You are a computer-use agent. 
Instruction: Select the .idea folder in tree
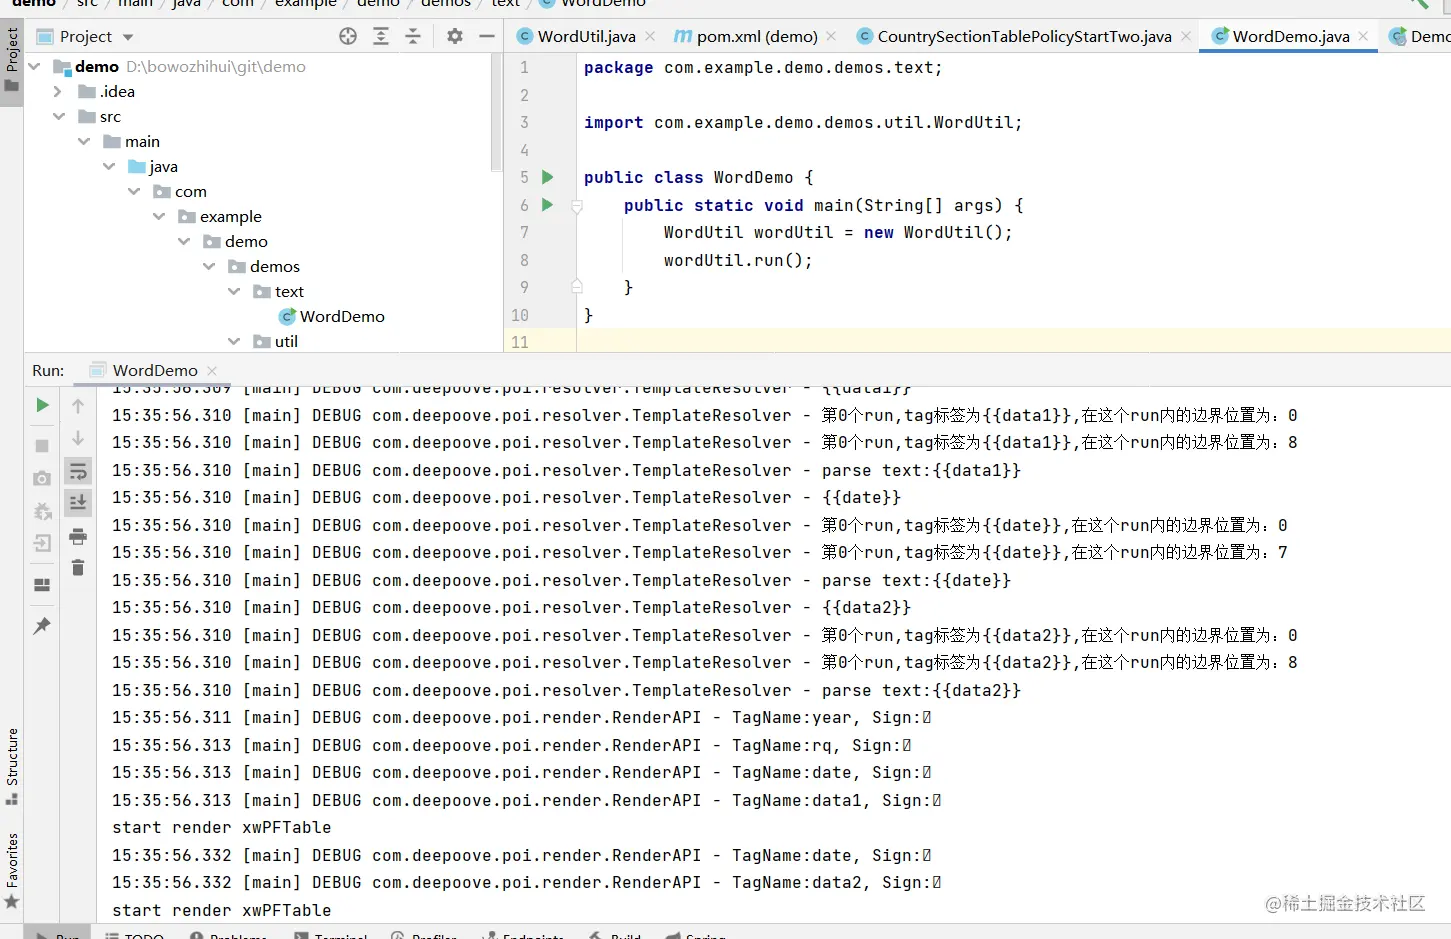click(x=117, y=91)
